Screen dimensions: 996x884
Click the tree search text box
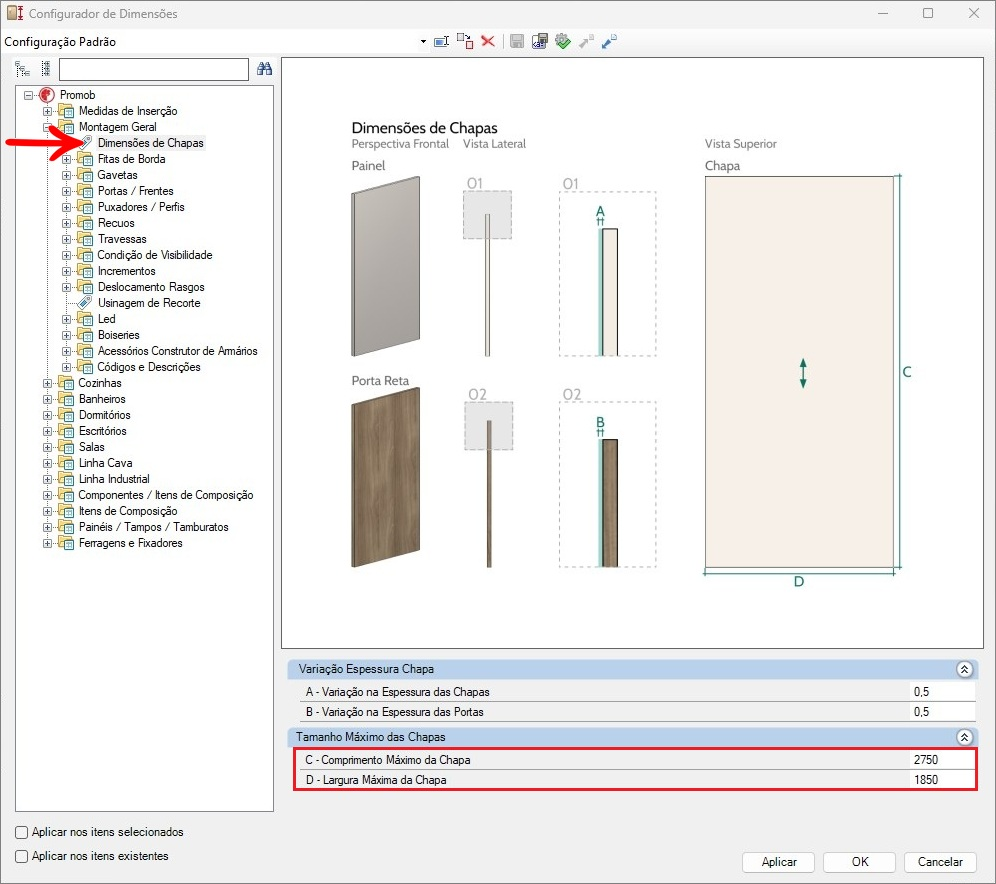click(x=153, y=69)
